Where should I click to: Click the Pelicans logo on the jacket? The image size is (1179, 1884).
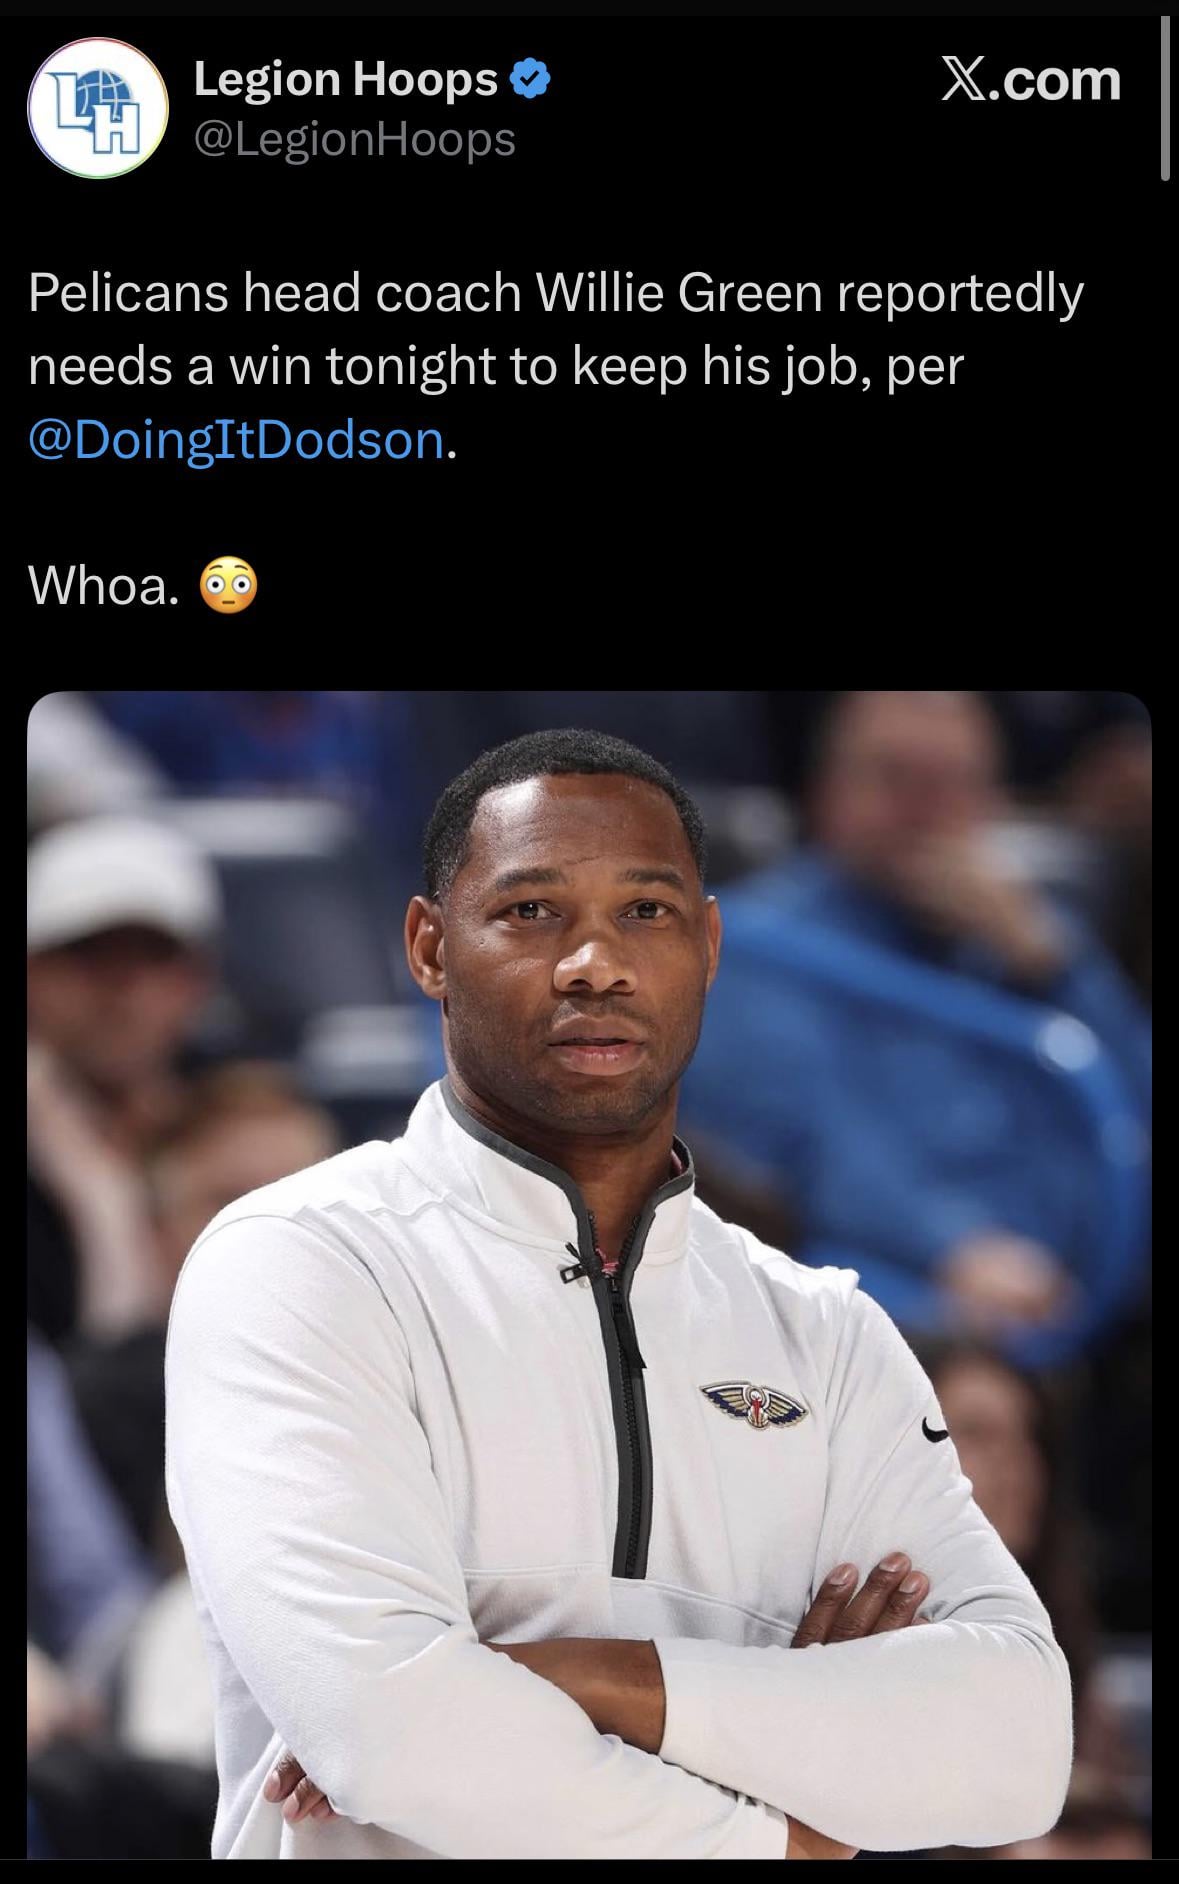754,1402
